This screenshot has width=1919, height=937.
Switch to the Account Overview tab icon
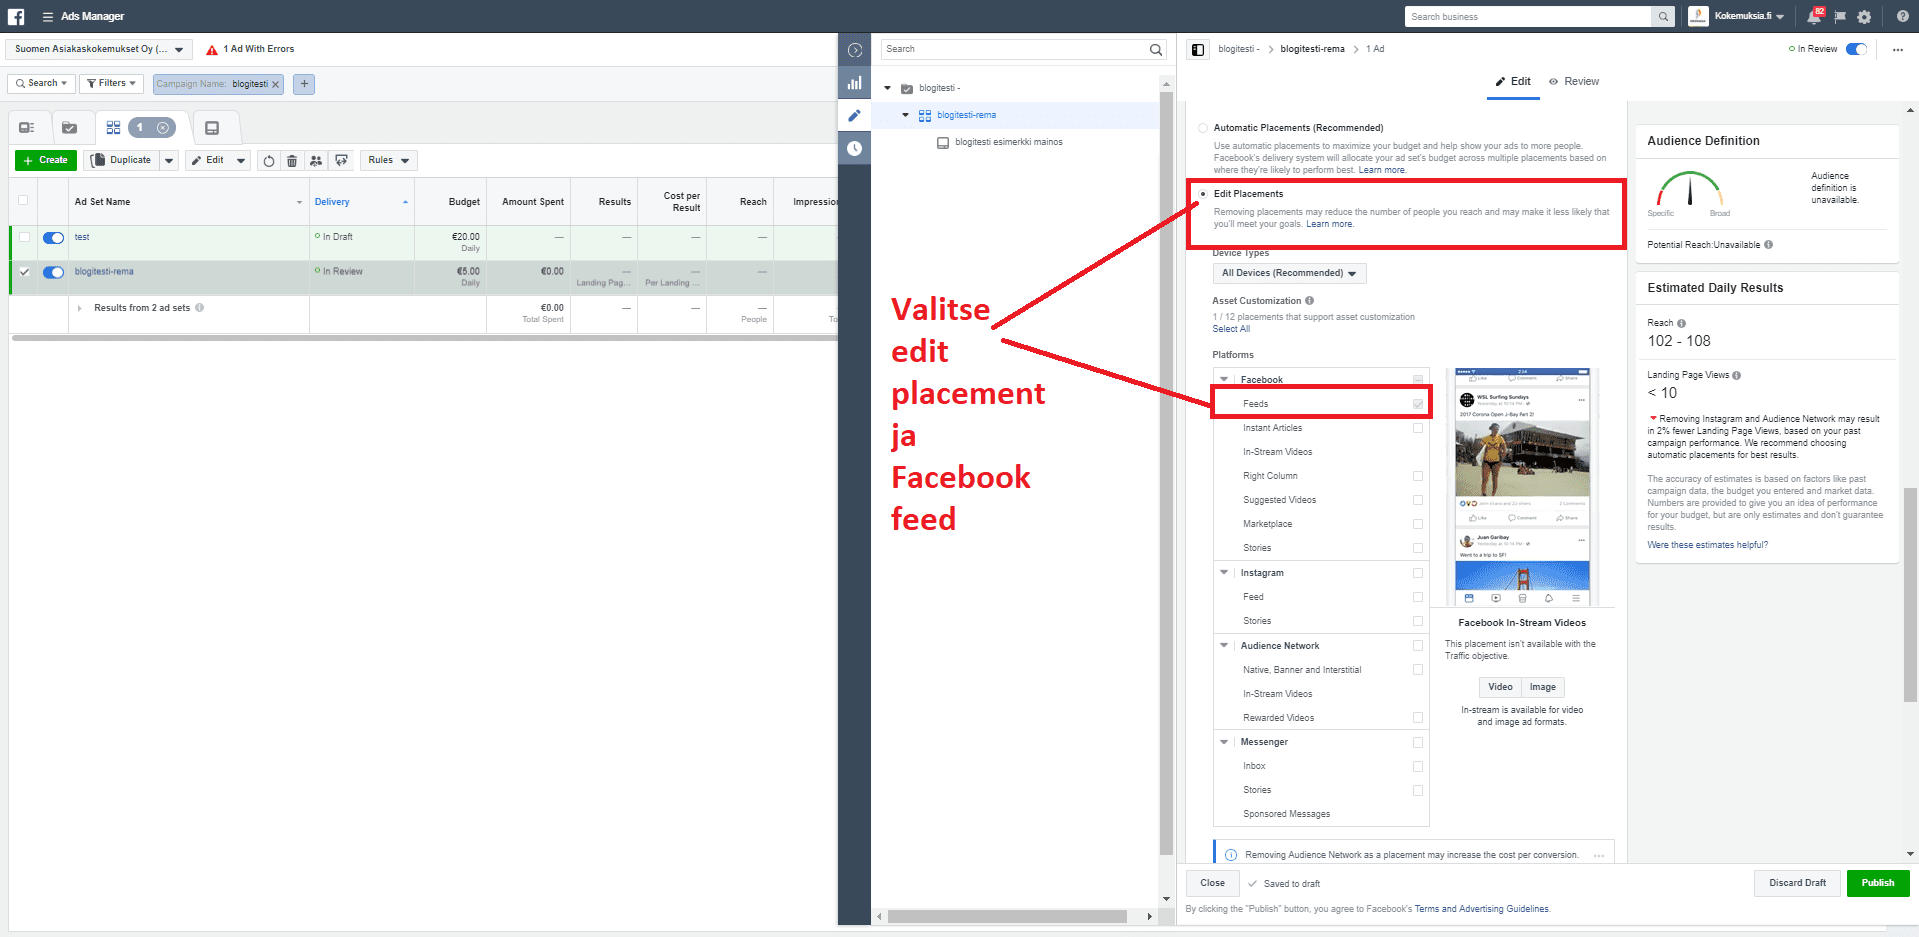click(x=27, y=128)
